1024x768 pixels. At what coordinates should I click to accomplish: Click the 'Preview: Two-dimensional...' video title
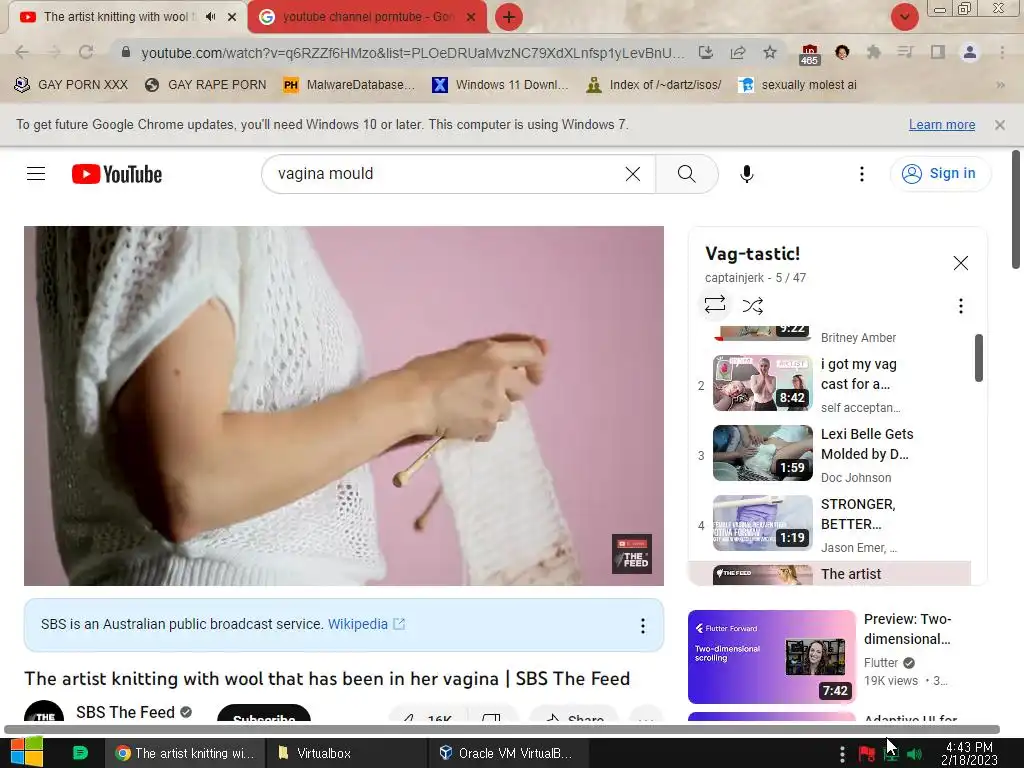[907, 629]
